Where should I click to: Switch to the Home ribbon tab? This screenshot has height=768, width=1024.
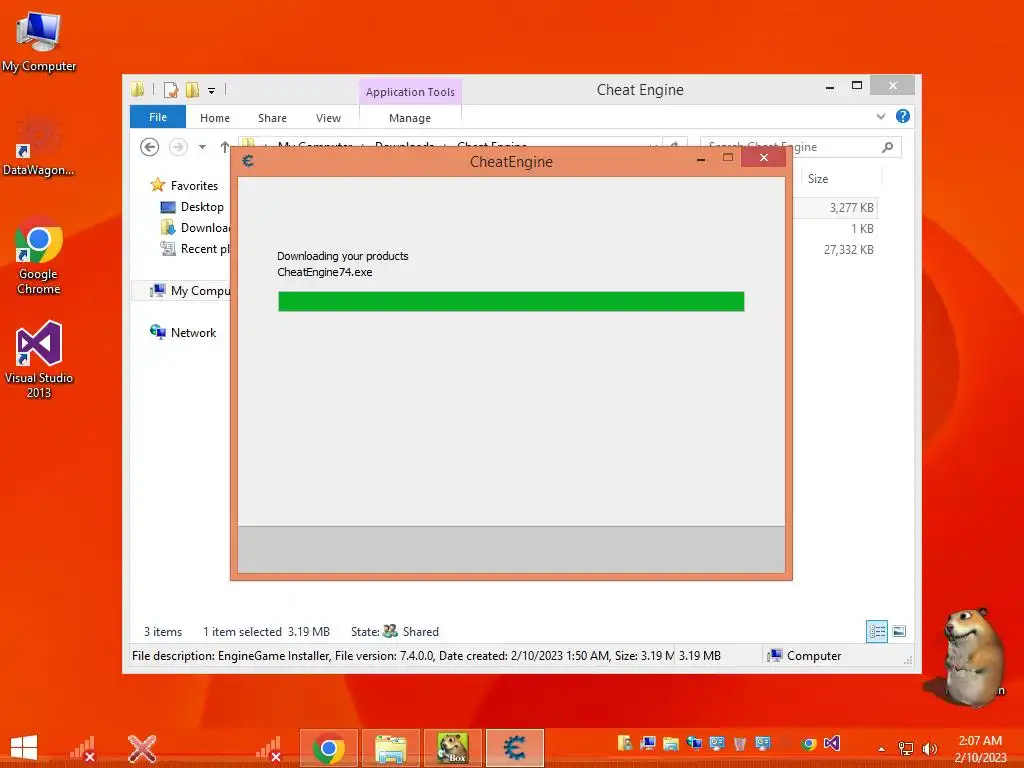click(215, 118)
